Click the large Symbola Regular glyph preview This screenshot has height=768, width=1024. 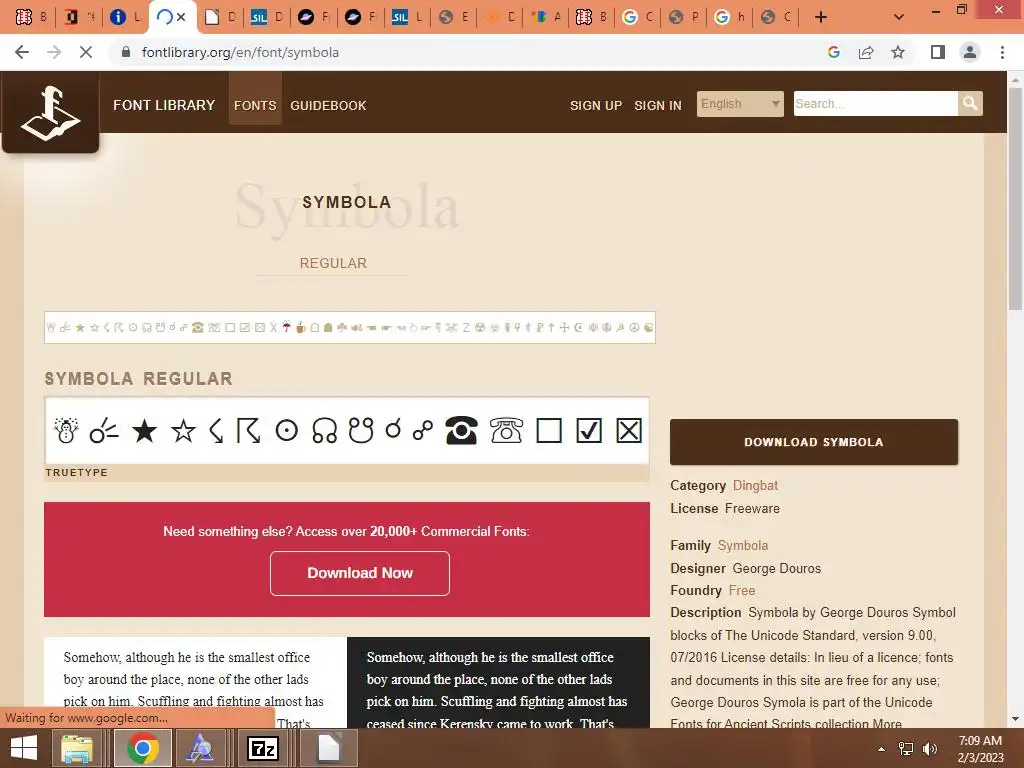pos(347,430)
